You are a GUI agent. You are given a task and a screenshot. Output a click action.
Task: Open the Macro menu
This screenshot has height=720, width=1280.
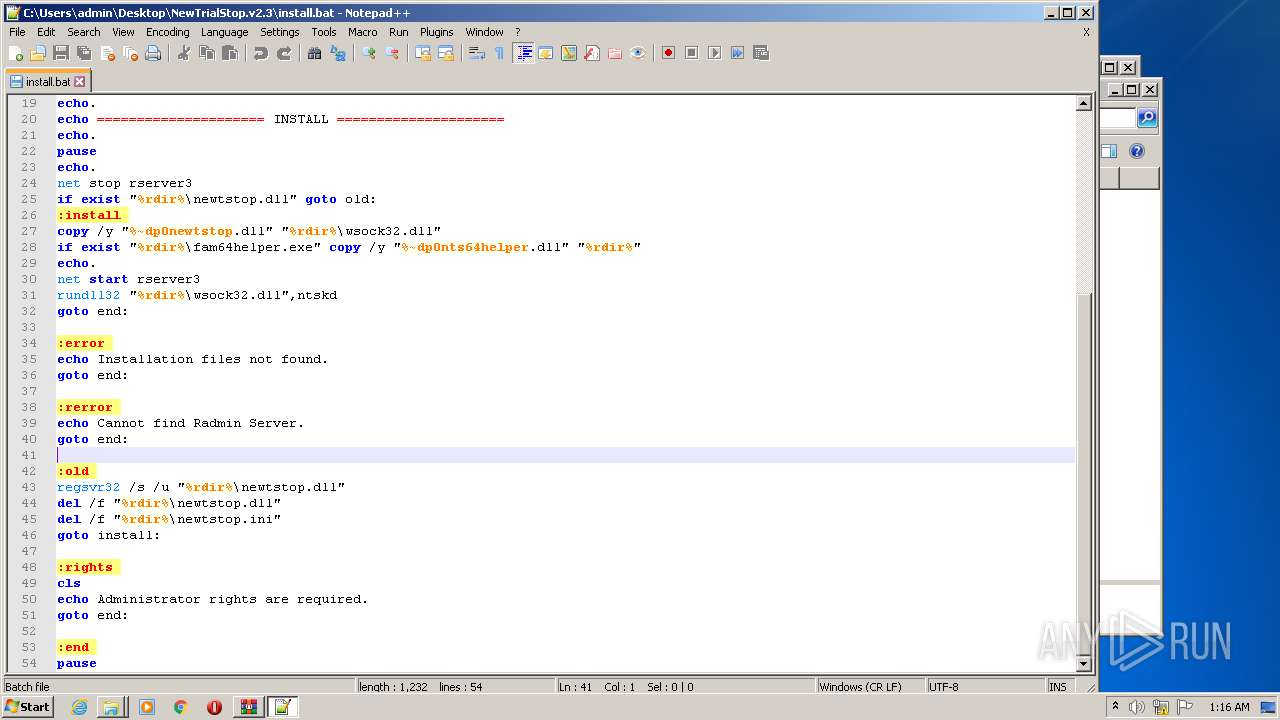point(362,32)
